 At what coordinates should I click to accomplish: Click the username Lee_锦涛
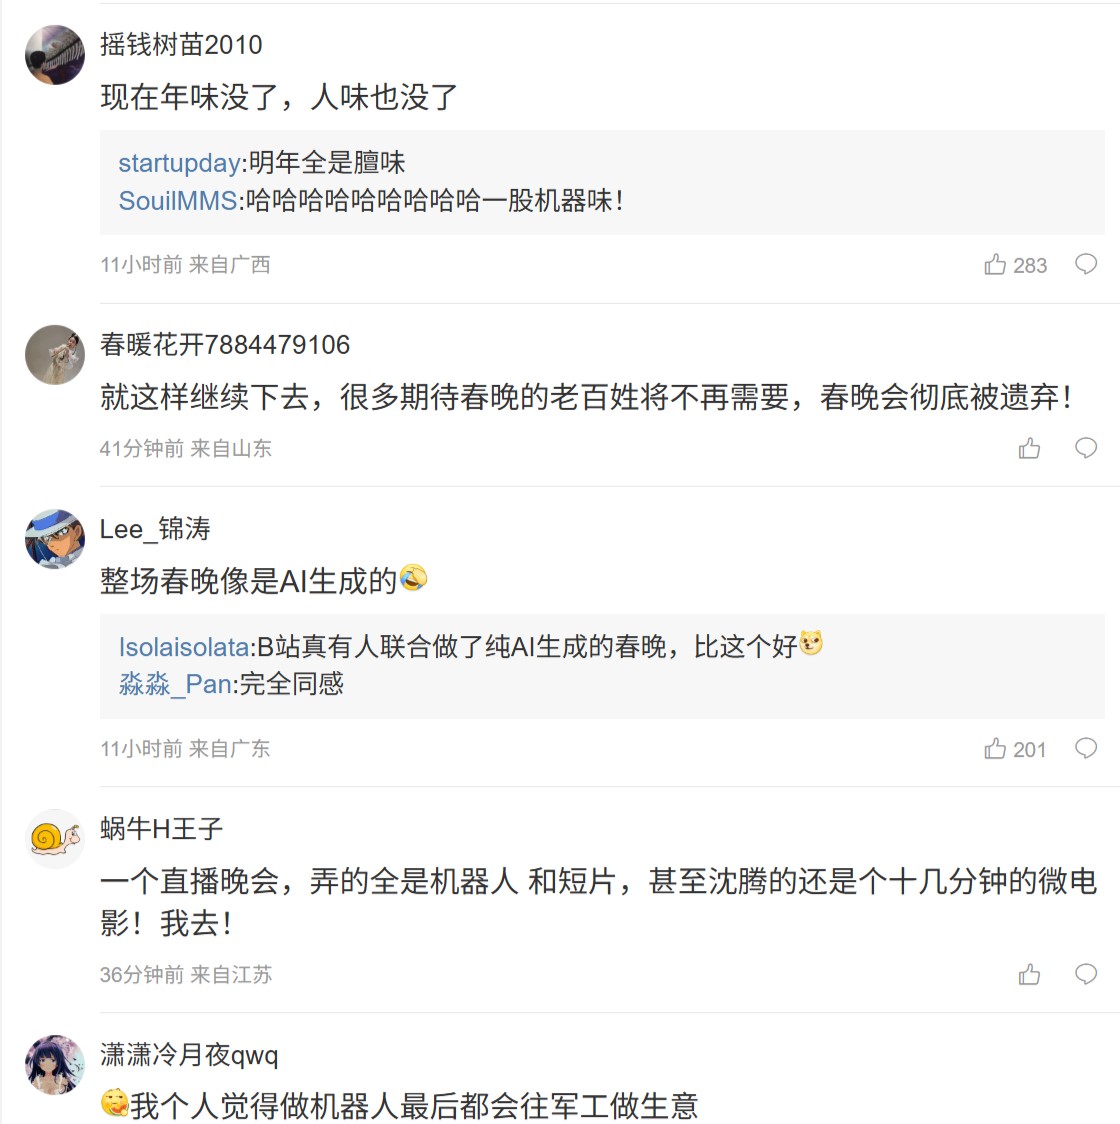click(155, 529)
